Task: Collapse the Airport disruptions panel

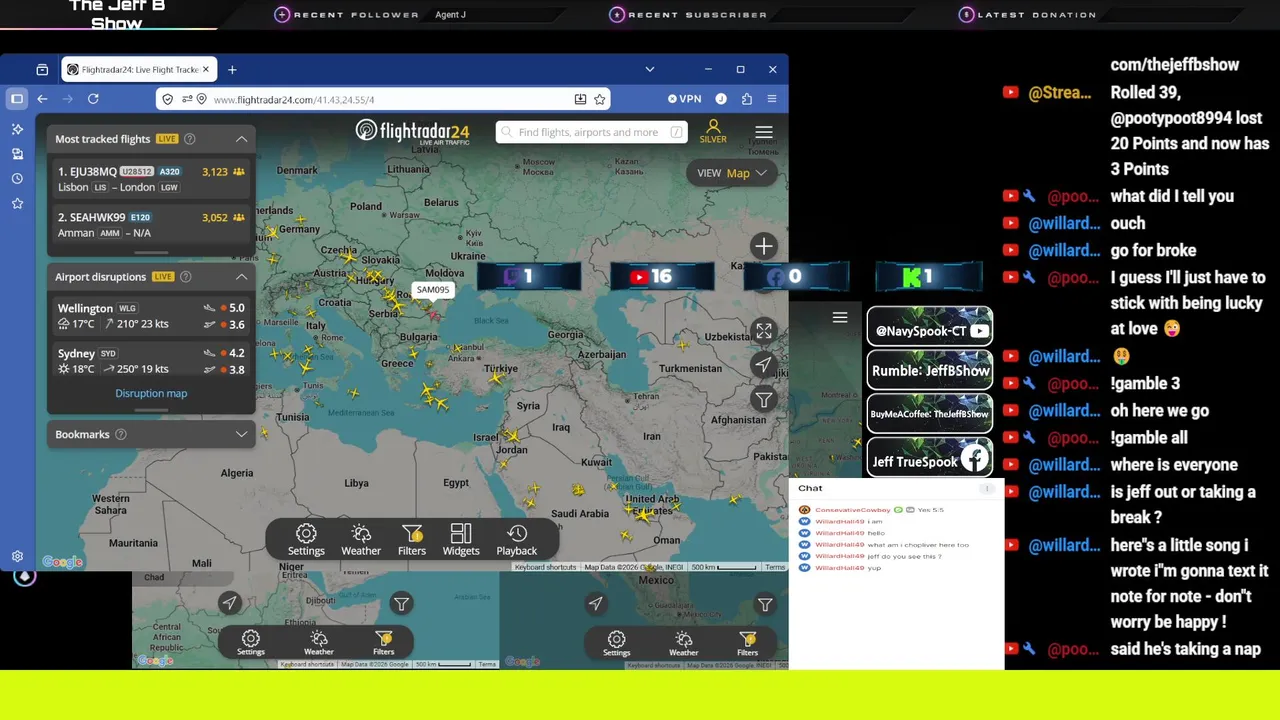Action: 241,277
